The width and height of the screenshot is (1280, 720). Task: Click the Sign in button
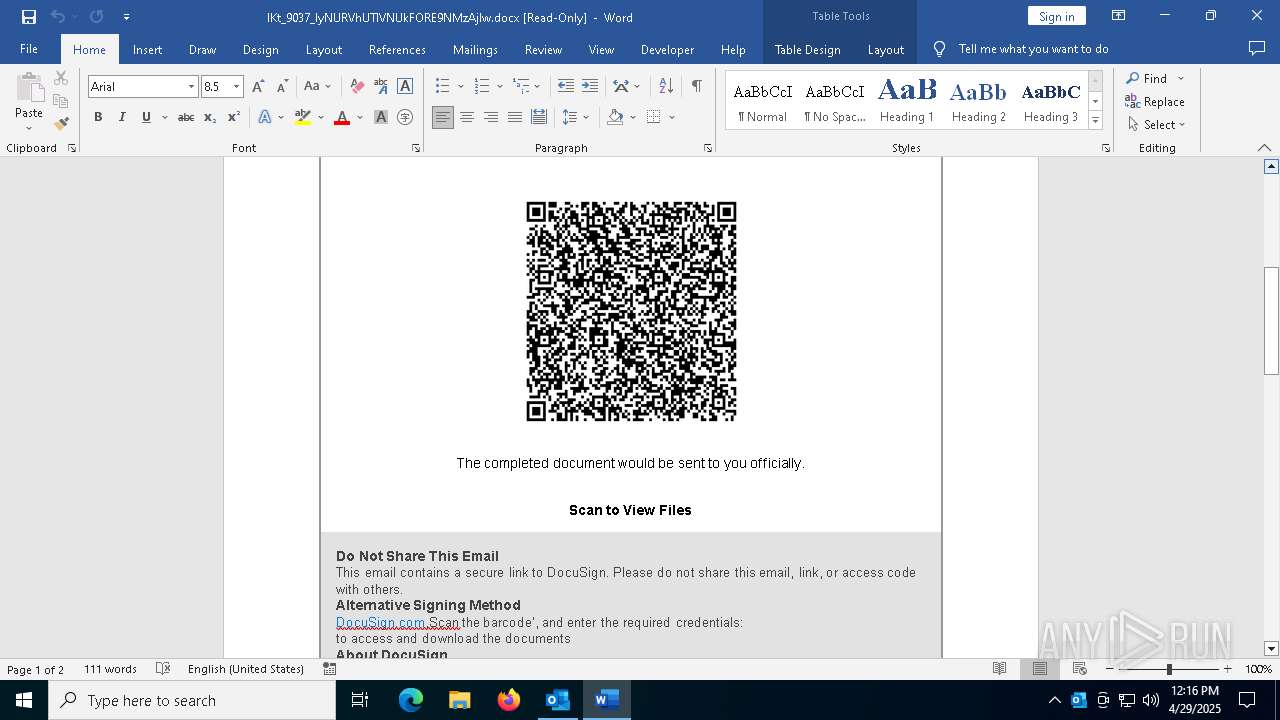tap(1056, 16)
